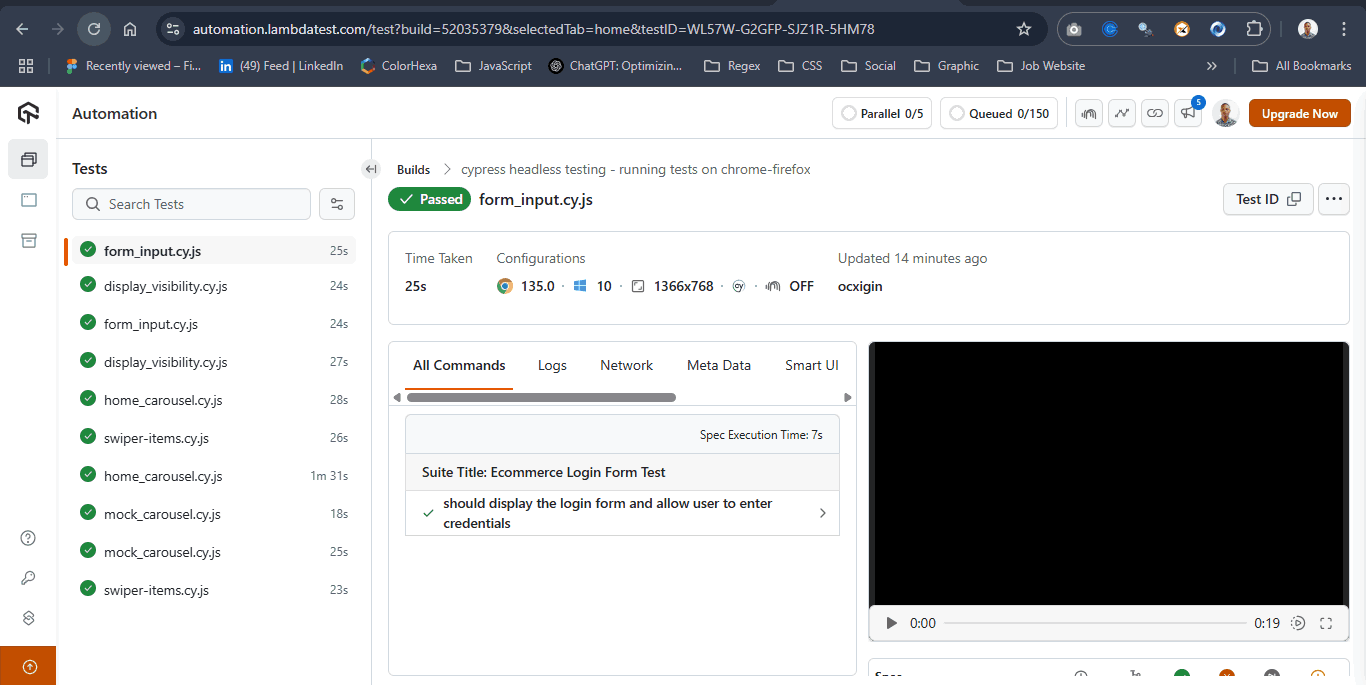Viewport: 1366px width, 685px height.
Task: Open the Tests sidebar panel icon
Action: pyautogui.click(x=27, y=159)
